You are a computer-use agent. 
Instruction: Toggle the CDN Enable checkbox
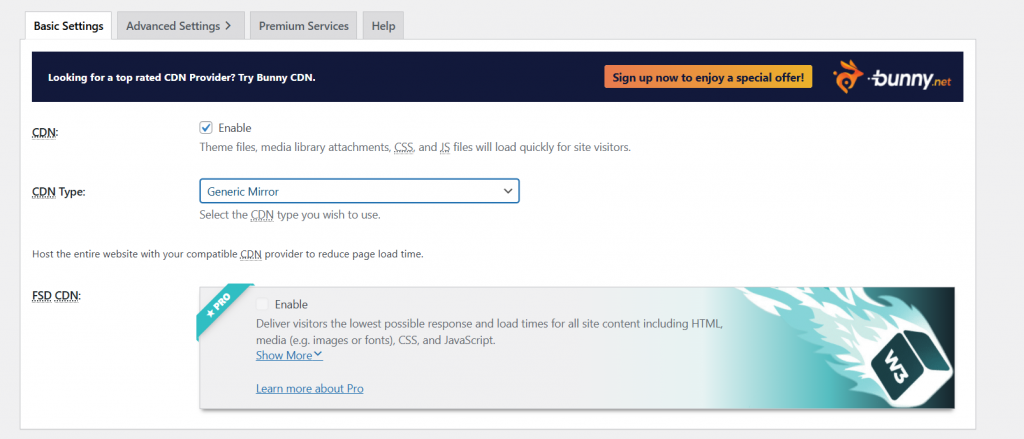pyautogui.click(x=206, y=128)
